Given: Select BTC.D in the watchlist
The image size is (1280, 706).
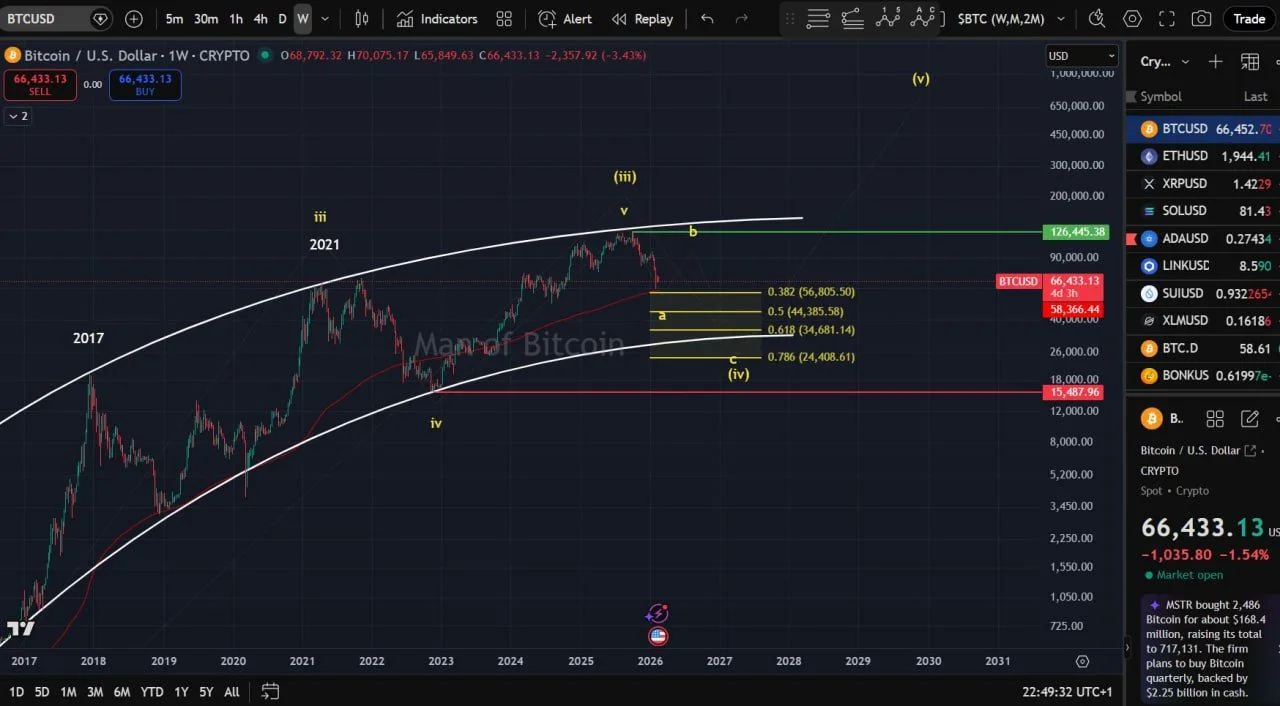Looking at the screenshot, I should point(1203,348).
